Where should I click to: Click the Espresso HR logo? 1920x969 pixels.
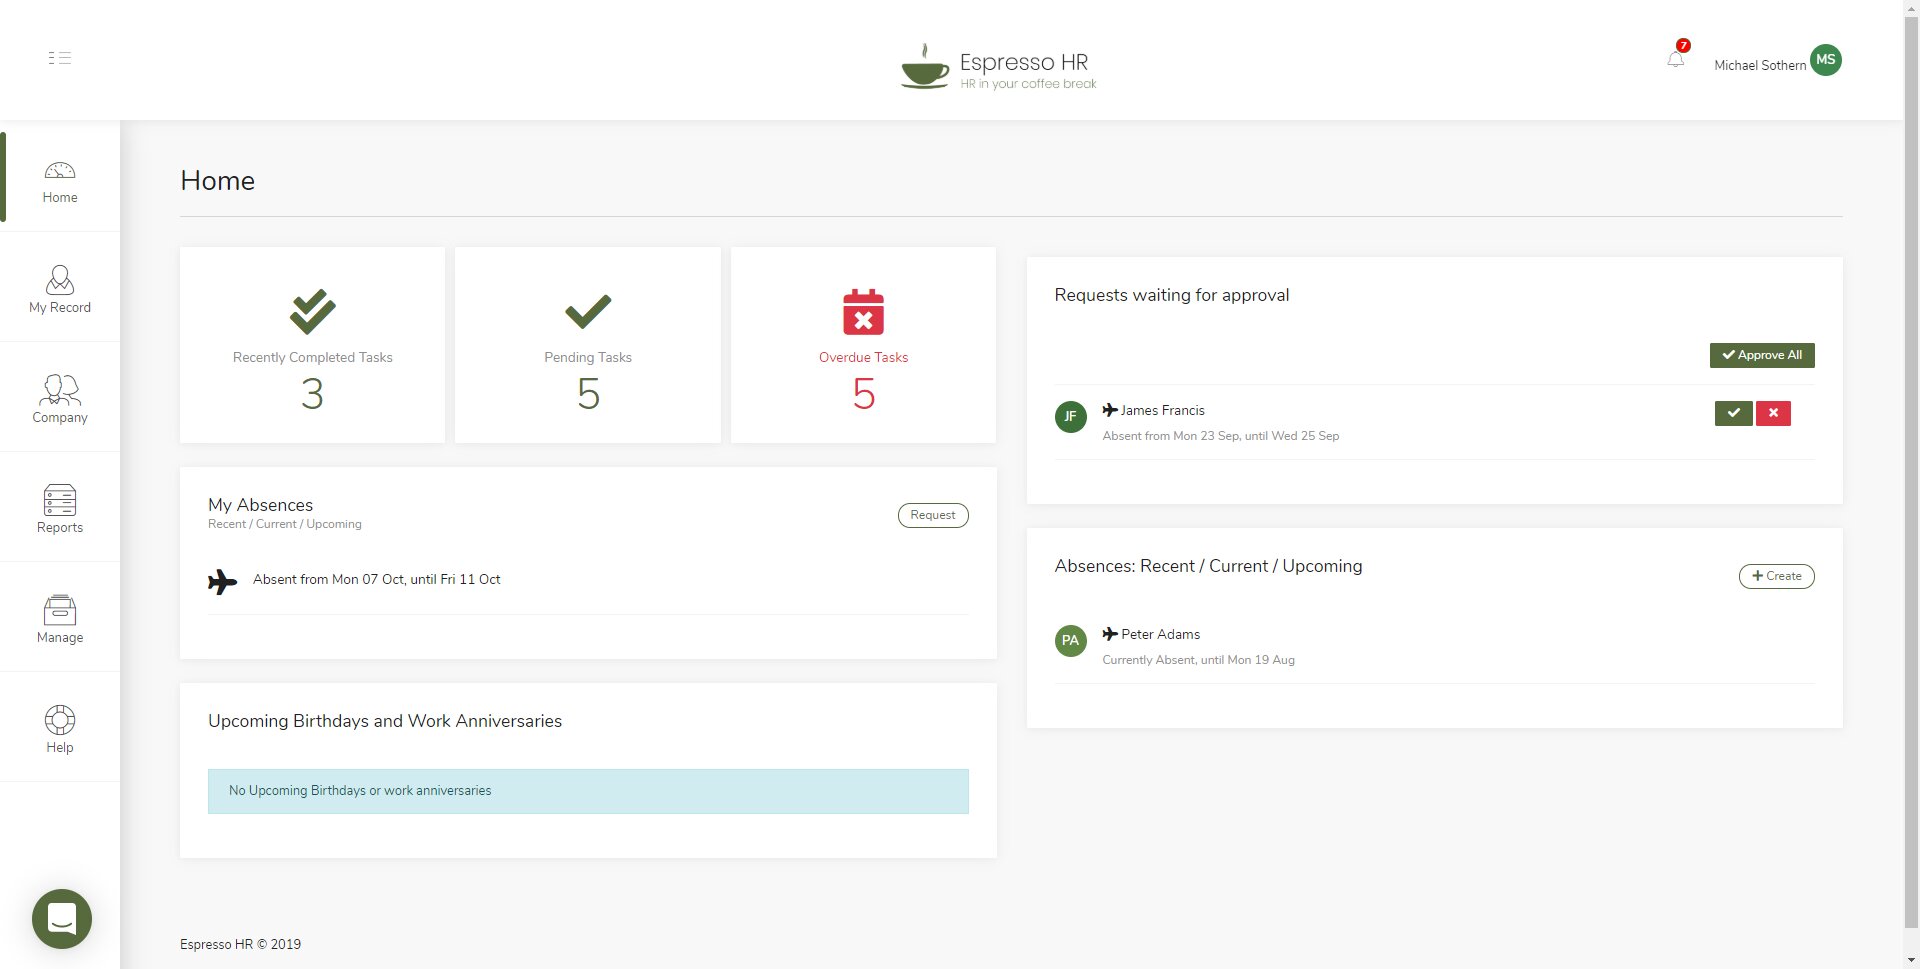[998, 67]
